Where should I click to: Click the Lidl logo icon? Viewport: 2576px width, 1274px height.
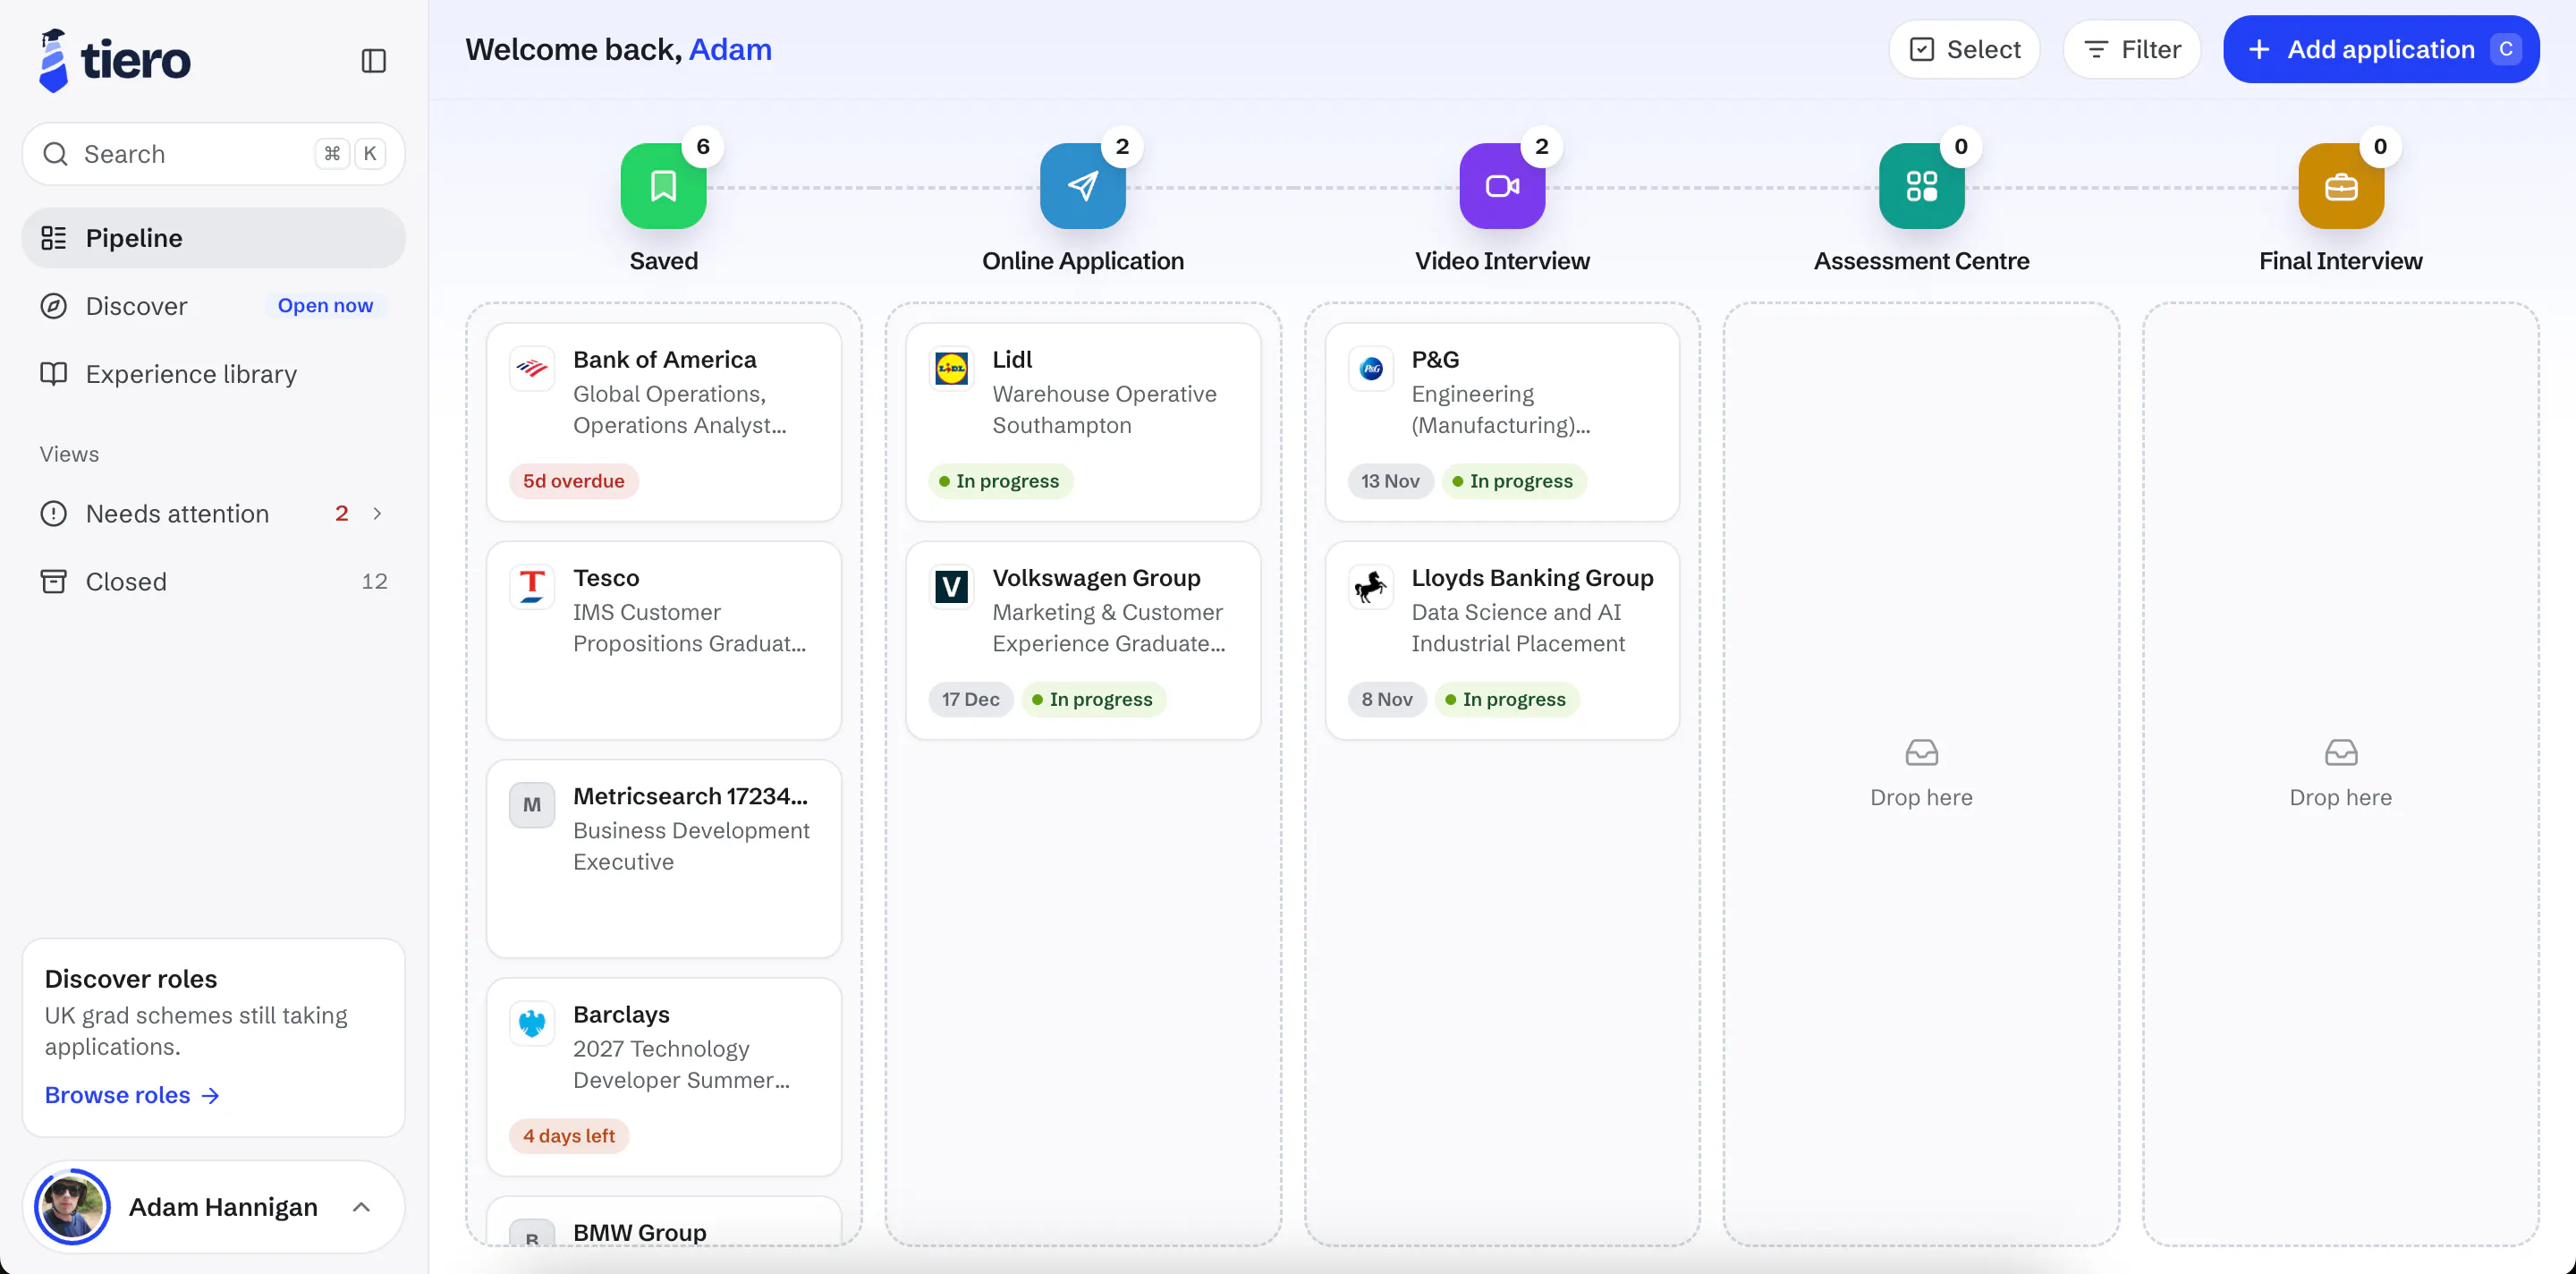click(x=951, y=369)
